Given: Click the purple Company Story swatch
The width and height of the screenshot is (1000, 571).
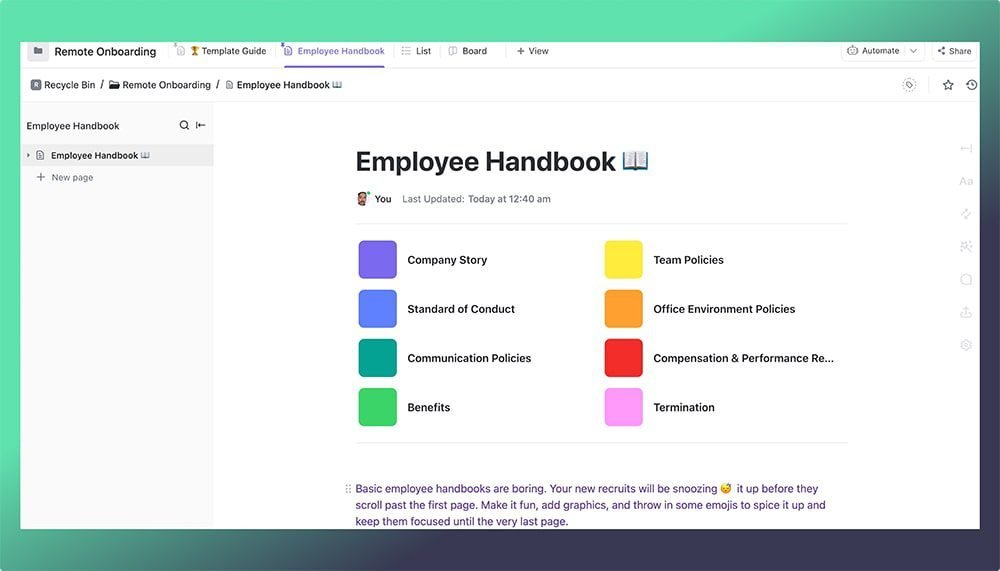Looking at the screenshot, I should [x=378, y=260].
